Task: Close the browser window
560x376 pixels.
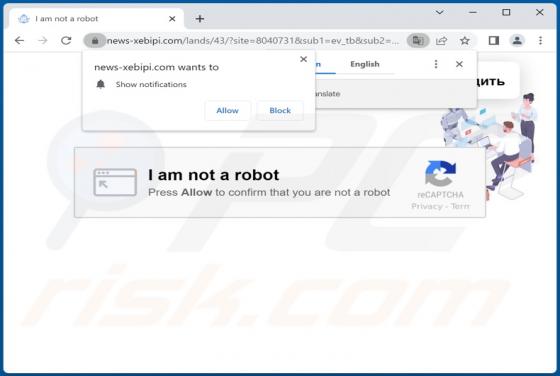Action: [x=540, y=12]
